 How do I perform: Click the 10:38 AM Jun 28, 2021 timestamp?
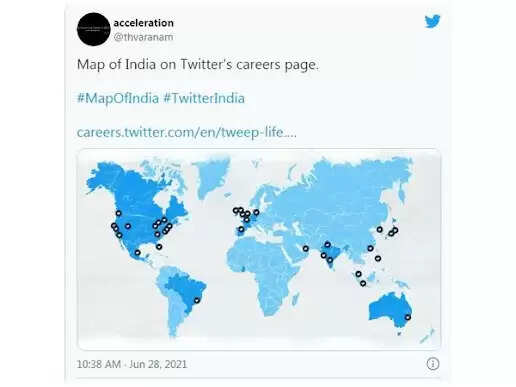(132, 364)
